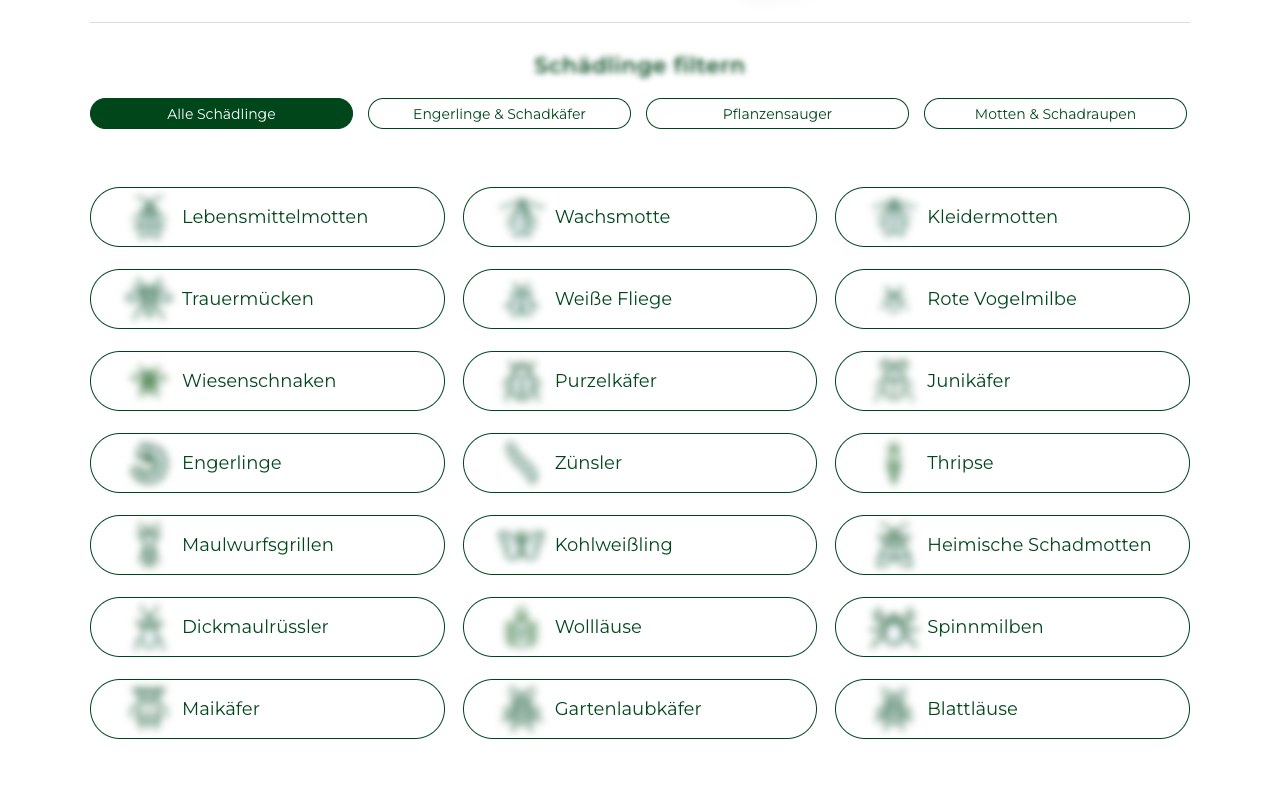Click the Maikäfer beetle icon
1280x800 pixels.
pyautogui.click(x=148, y=709)
